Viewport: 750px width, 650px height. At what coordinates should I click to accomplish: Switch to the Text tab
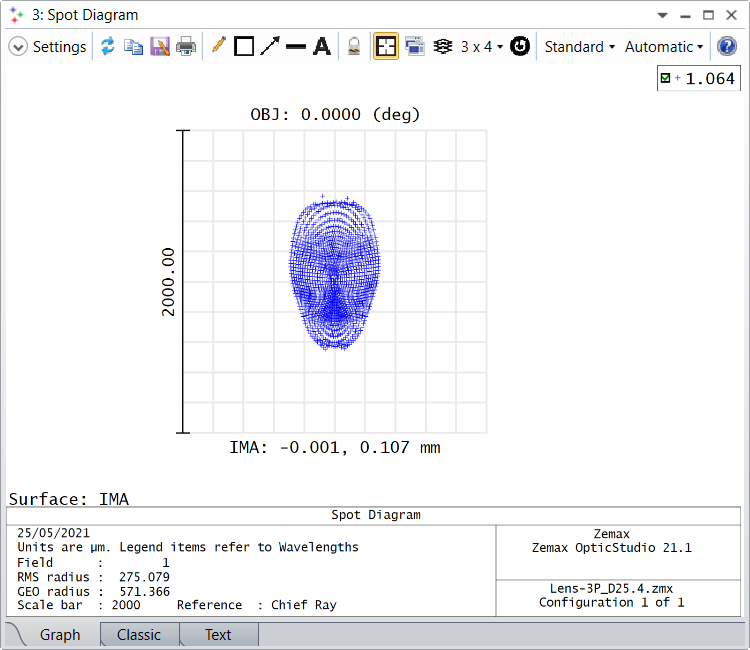pyautogui.click(x=218, y=635)
